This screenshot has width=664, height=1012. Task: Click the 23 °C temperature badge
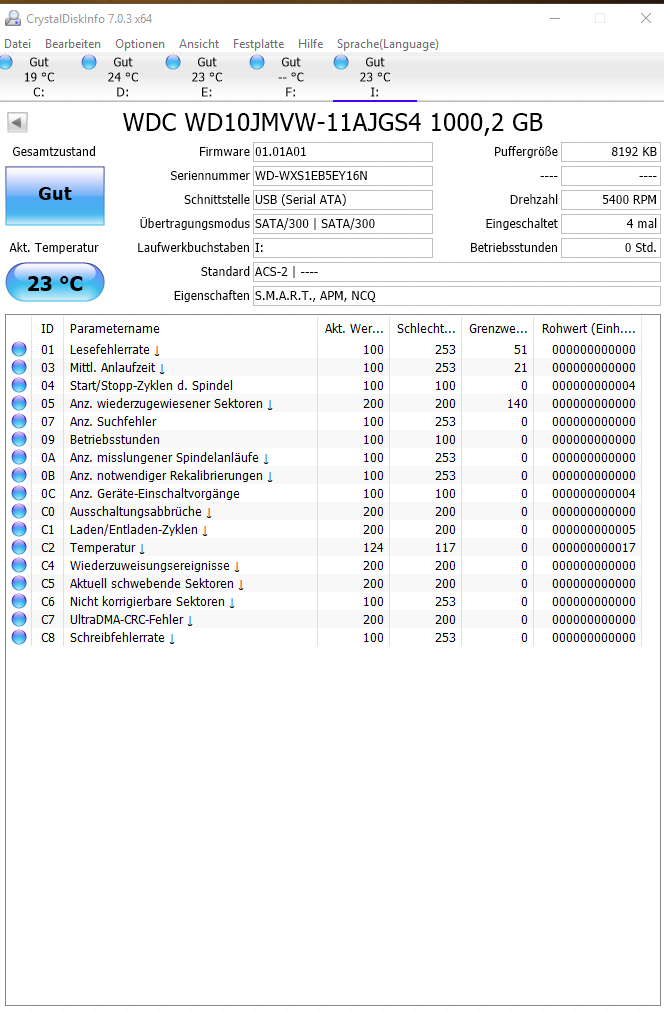55,283
